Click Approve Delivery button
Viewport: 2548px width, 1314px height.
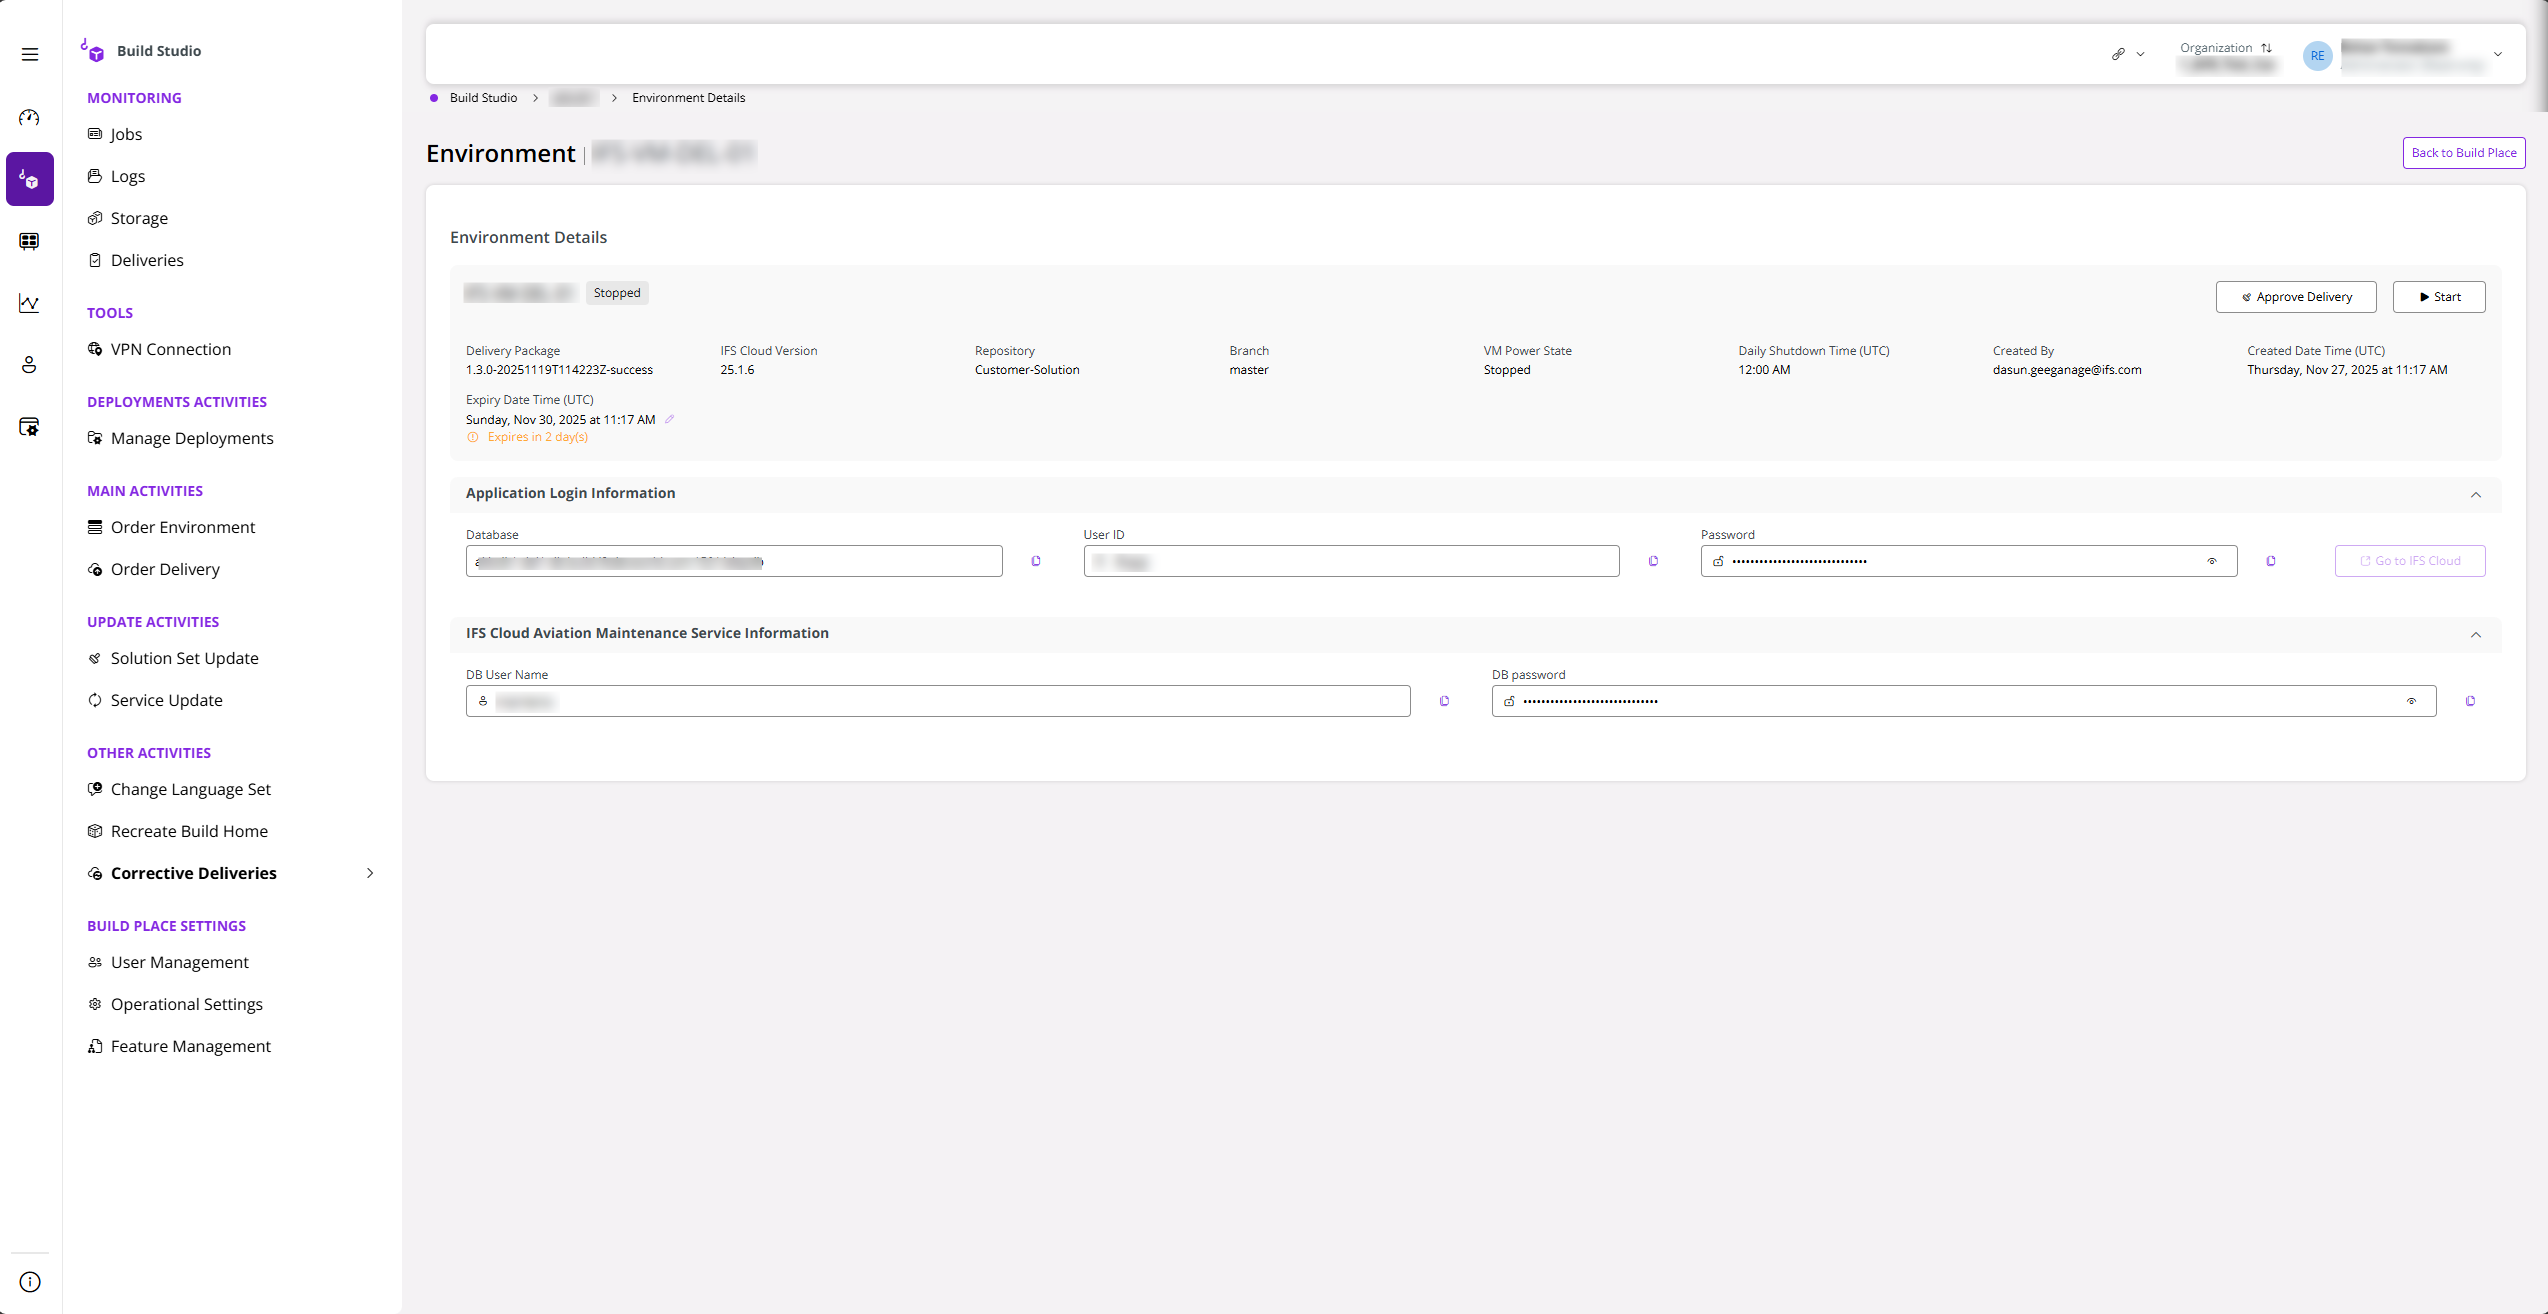pos(2296,297)
